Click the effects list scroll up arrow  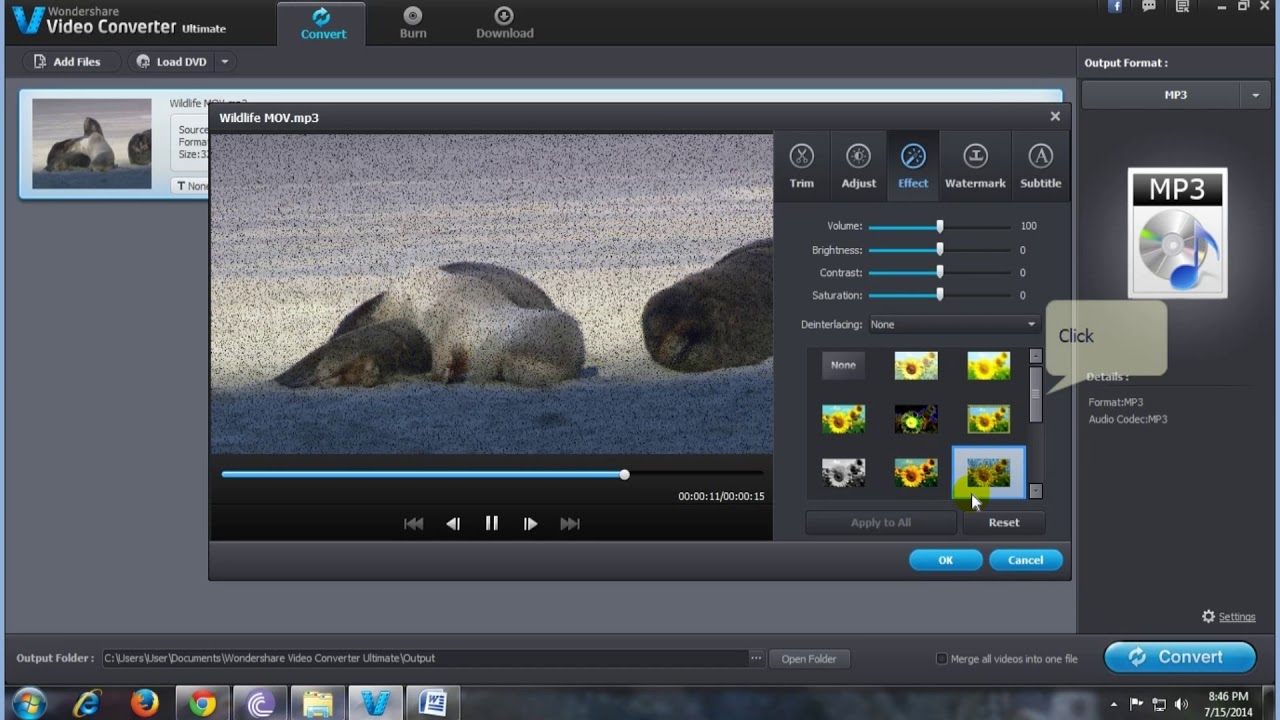(x=1035, y=356)
